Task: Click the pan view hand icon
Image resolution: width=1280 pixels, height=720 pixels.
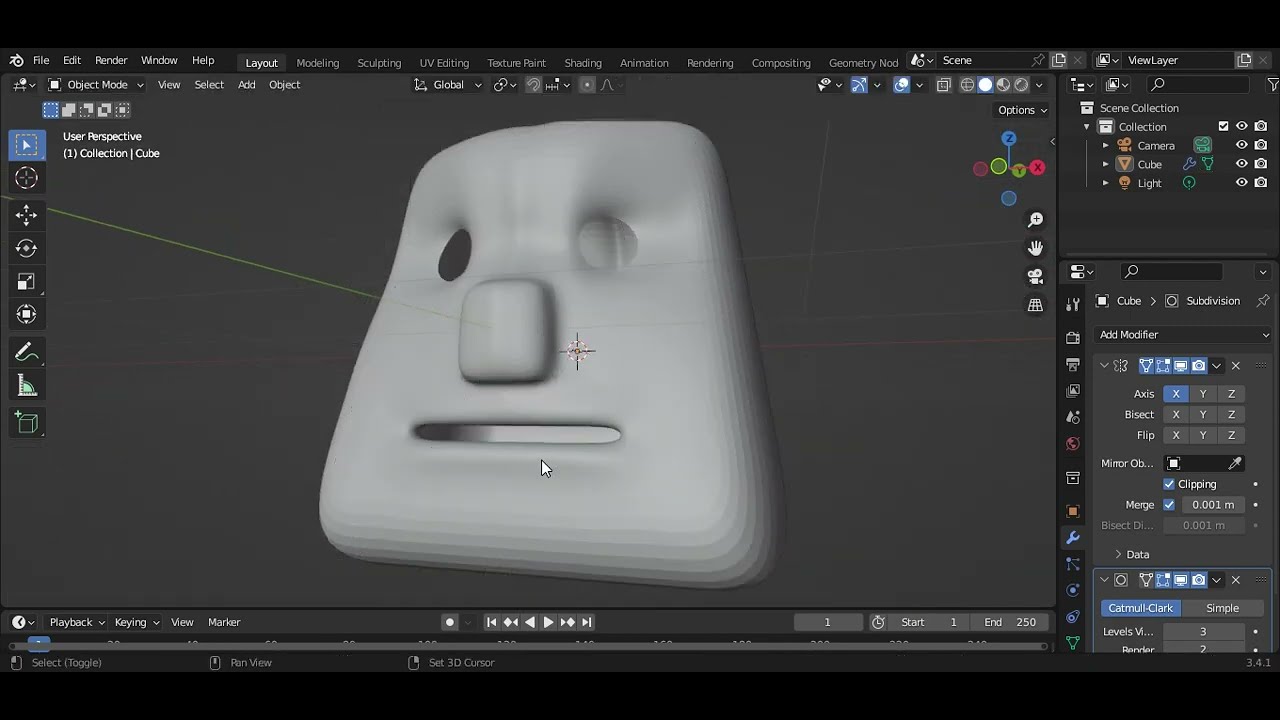Action: click(1035, 248)
